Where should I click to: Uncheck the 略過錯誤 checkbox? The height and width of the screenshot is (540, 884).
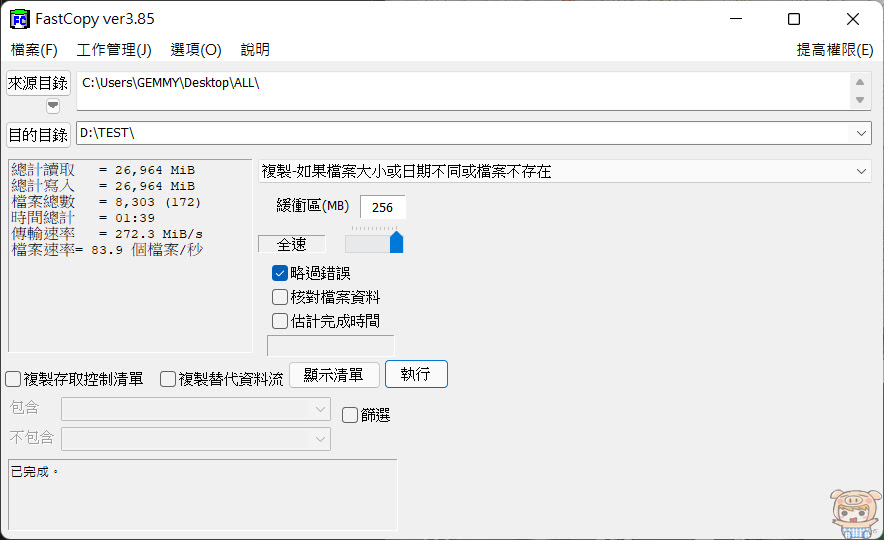(x=280, y=273)
